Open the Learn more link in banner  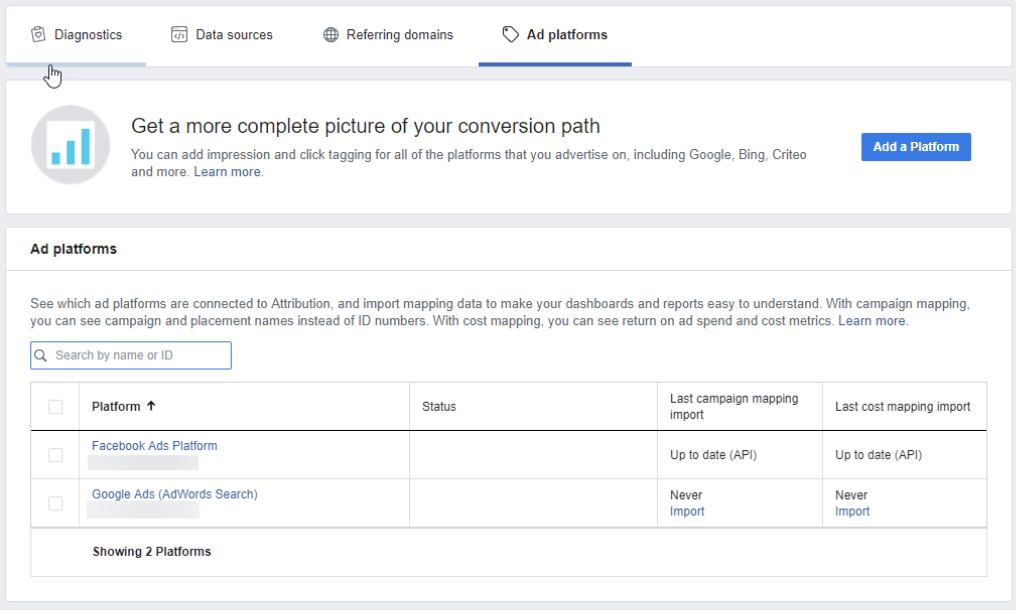tap(229, 170)
